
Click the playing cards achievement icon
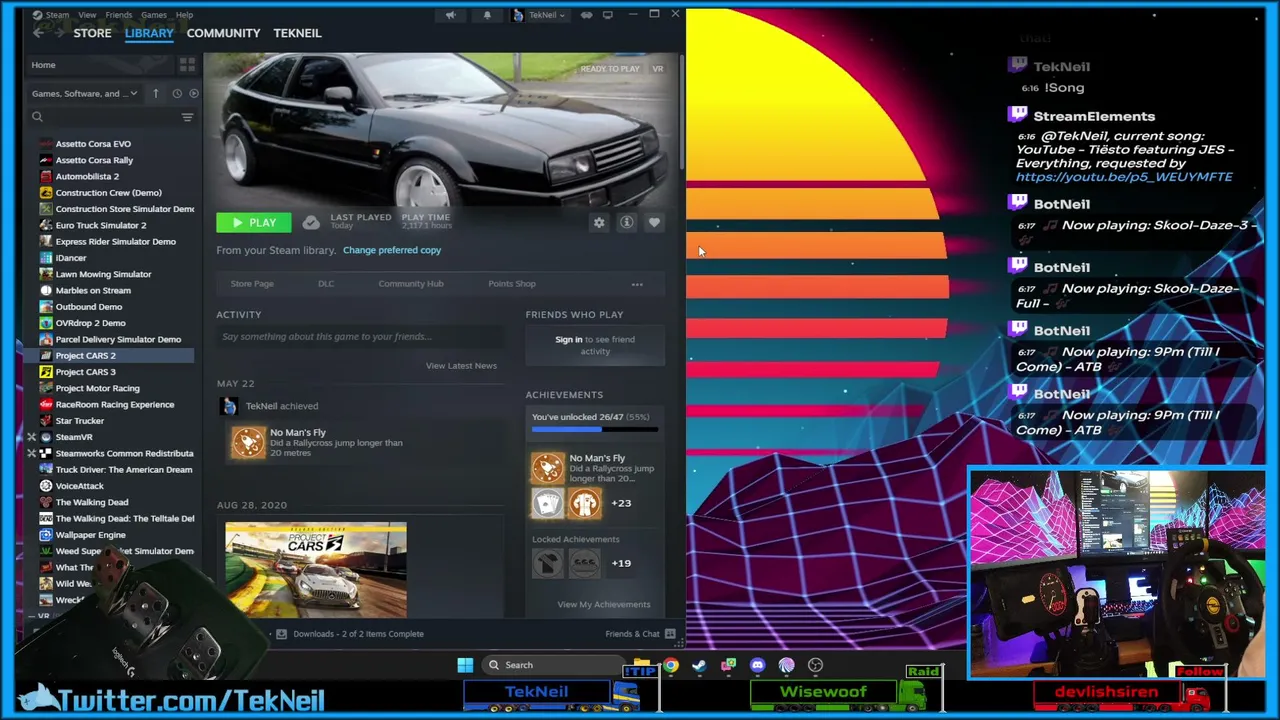[x=548, y=503]
